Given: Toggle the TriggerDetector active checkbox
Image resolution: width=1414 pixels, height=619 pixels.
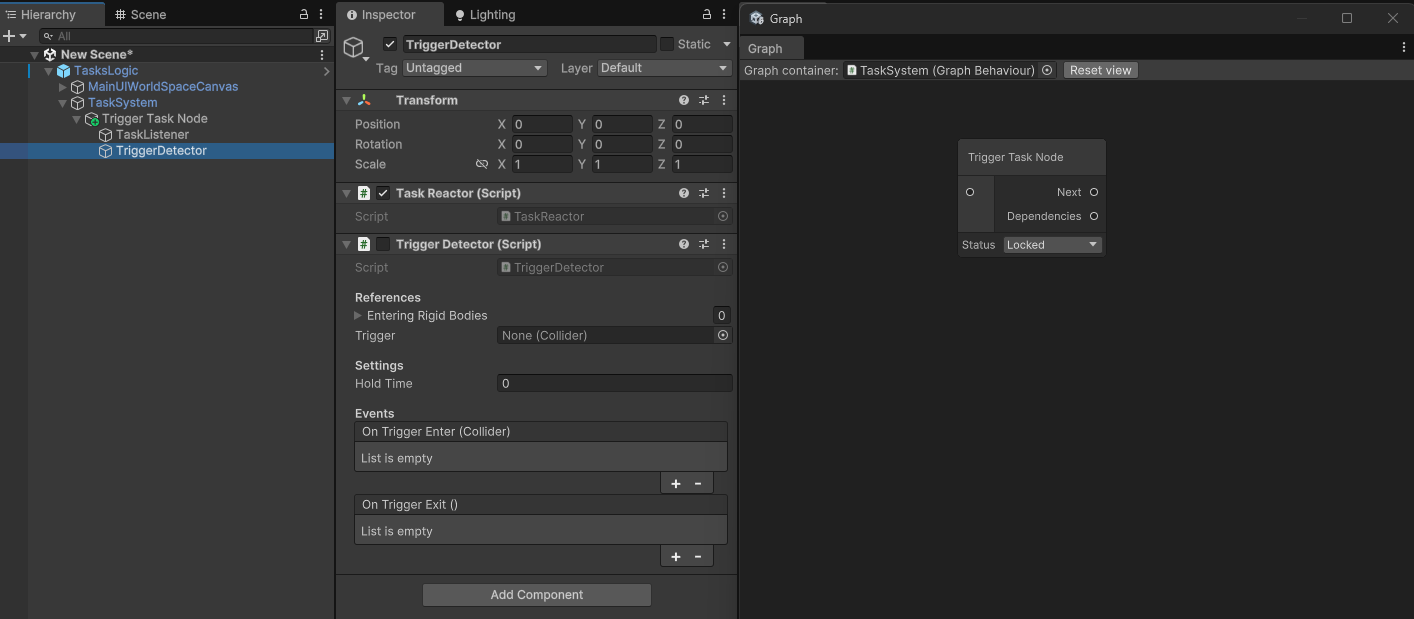Looking at the screenshot, I should point(390,44).
